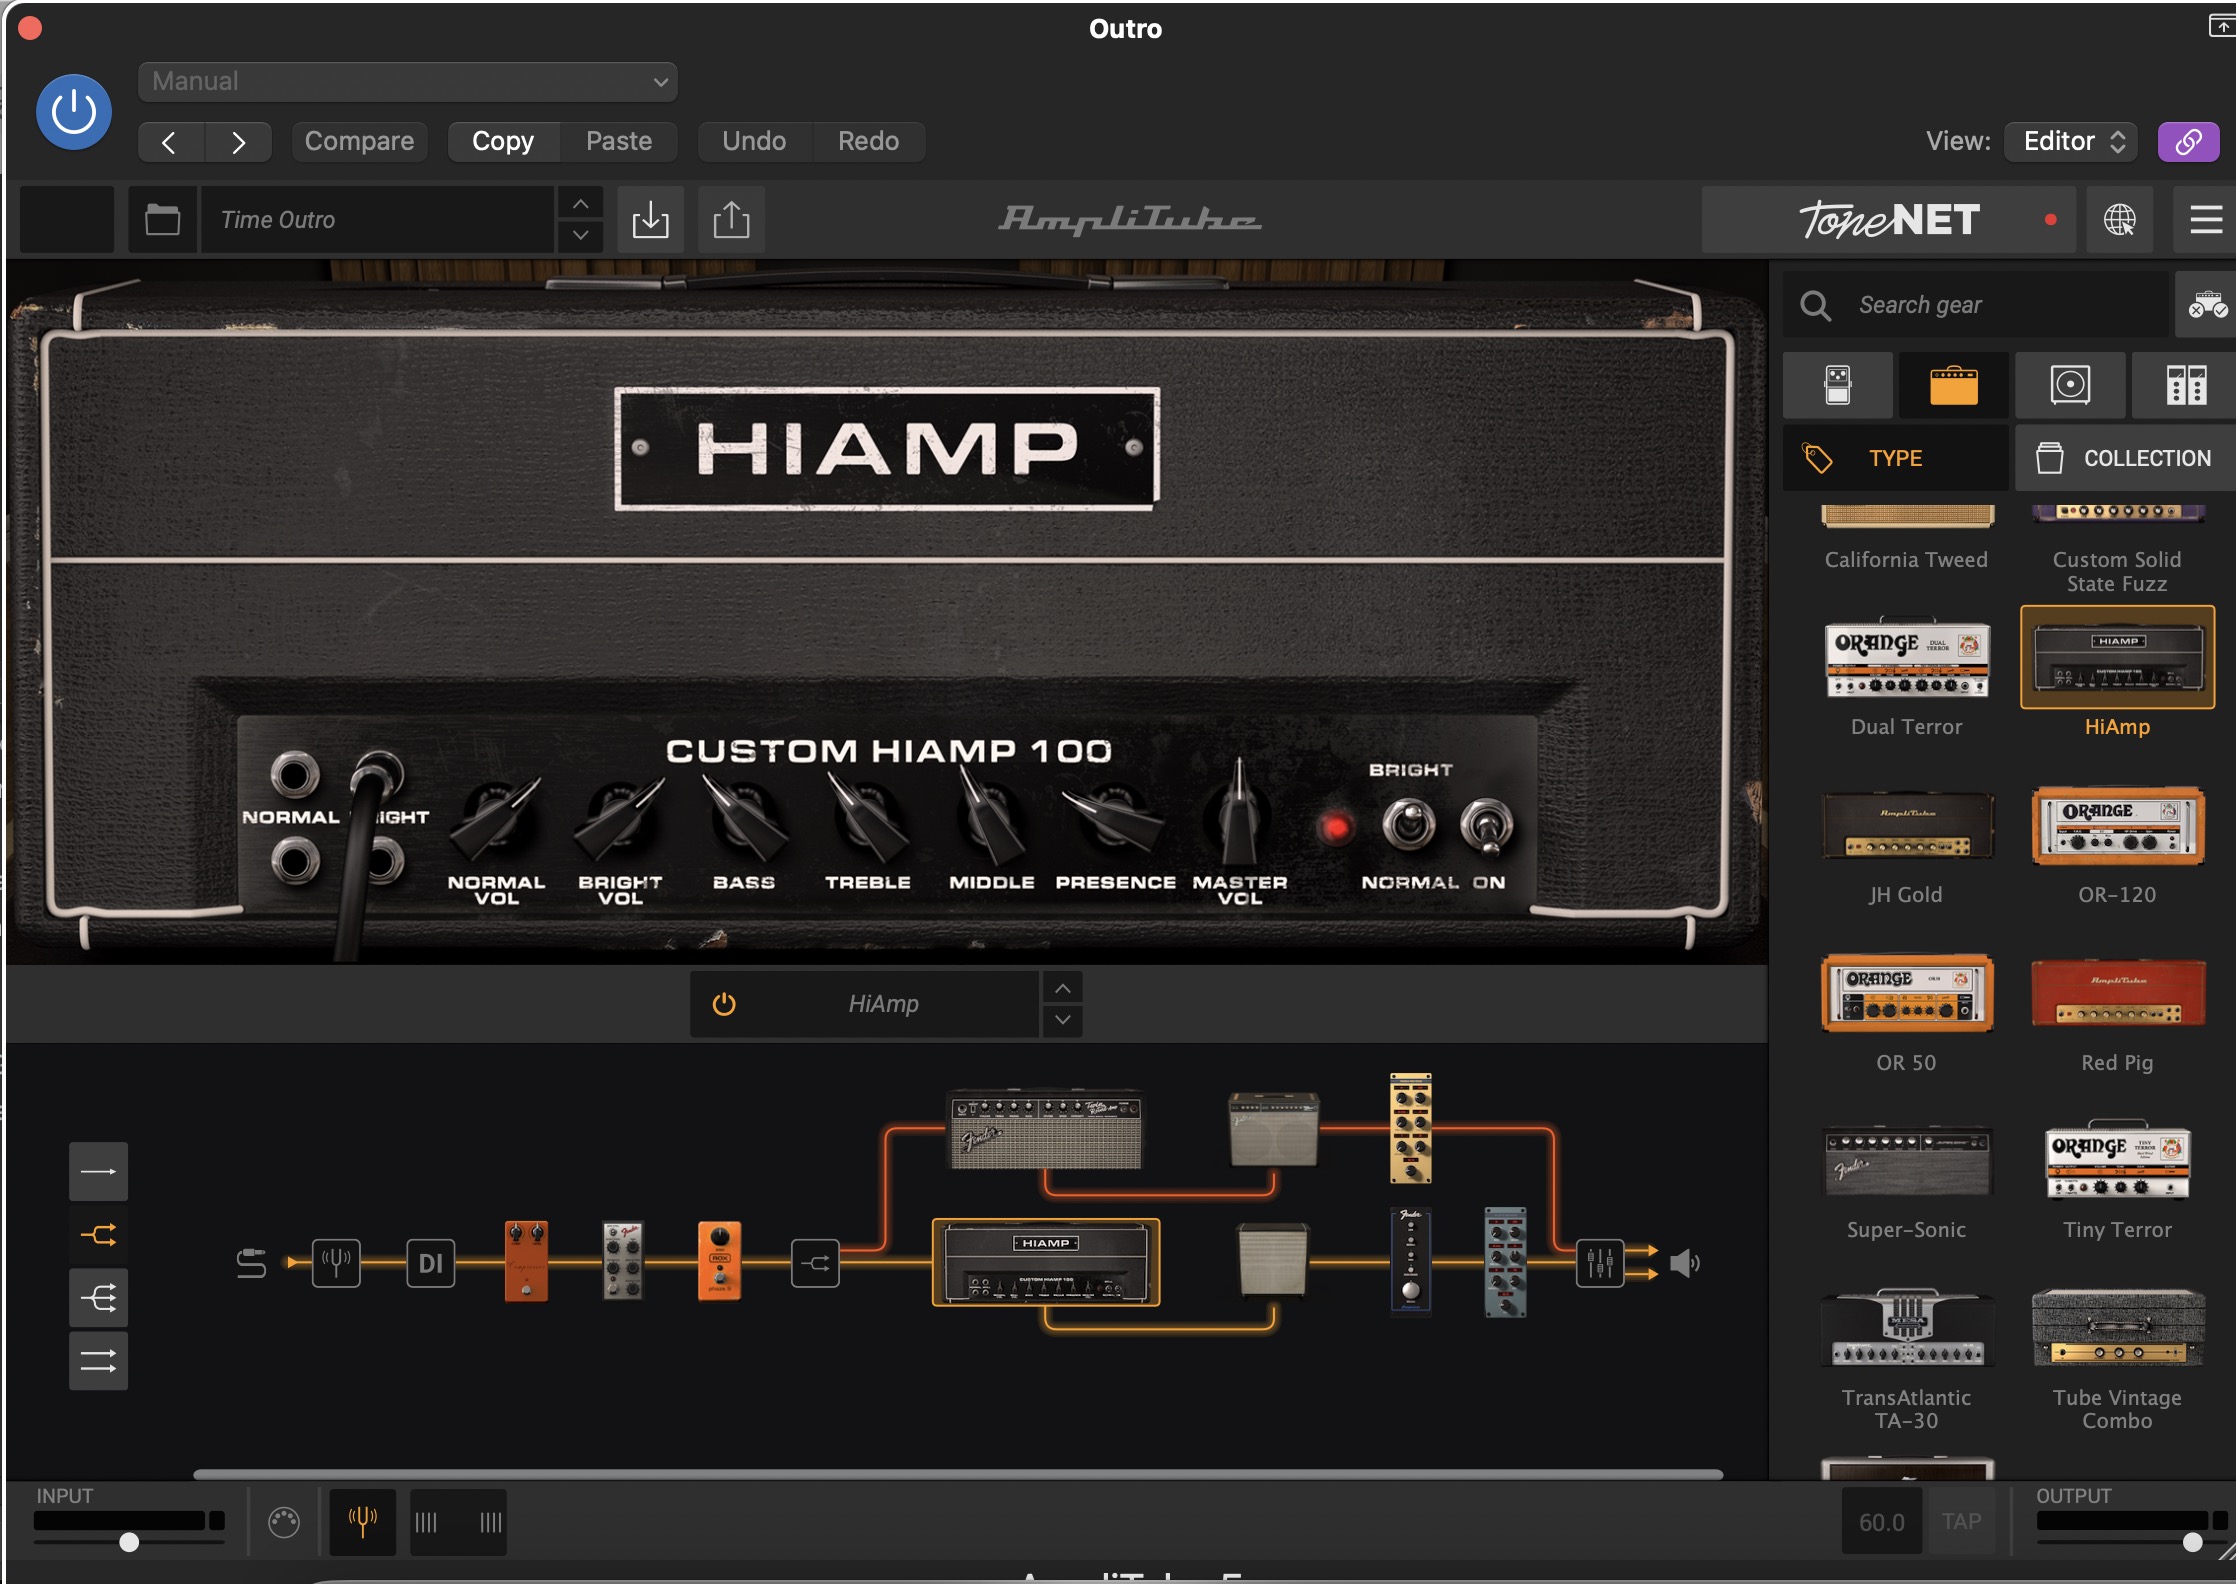The width and height of the screenshot is (2236, 1584).
Task: Click the purple link icon
Action: pyautogui.click(x=2188, y=141)
